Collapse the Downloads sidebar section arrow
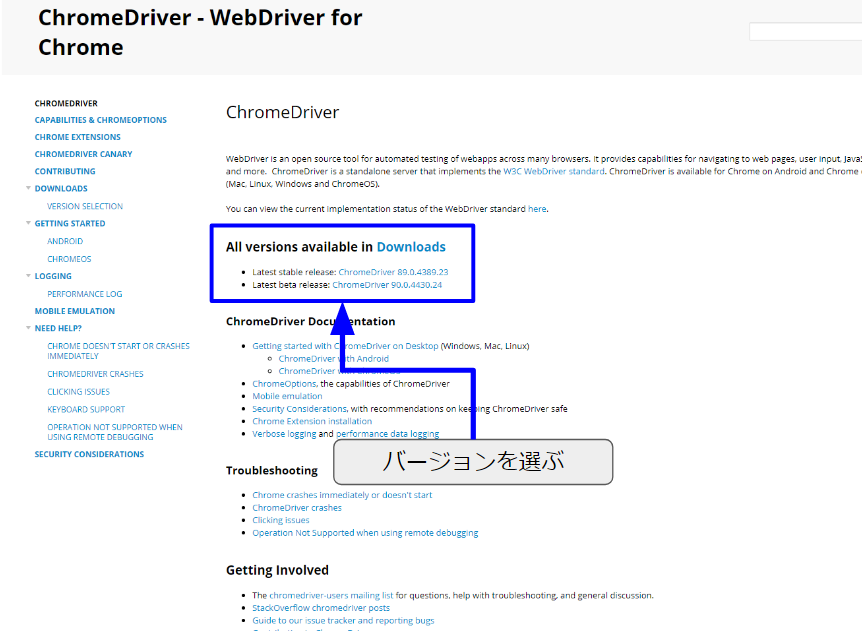 coord(28,188)
